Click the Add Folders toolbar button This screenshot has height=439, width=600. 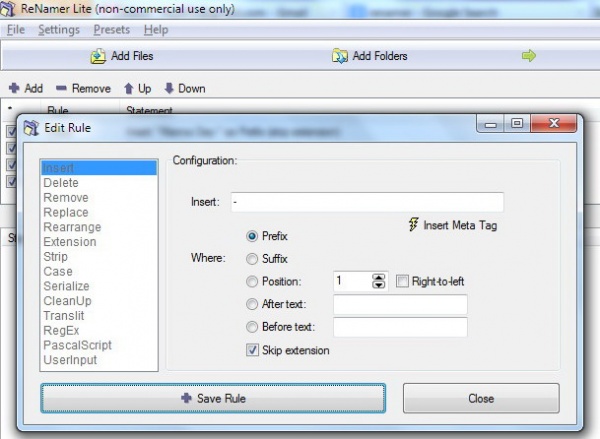point(370,56)
